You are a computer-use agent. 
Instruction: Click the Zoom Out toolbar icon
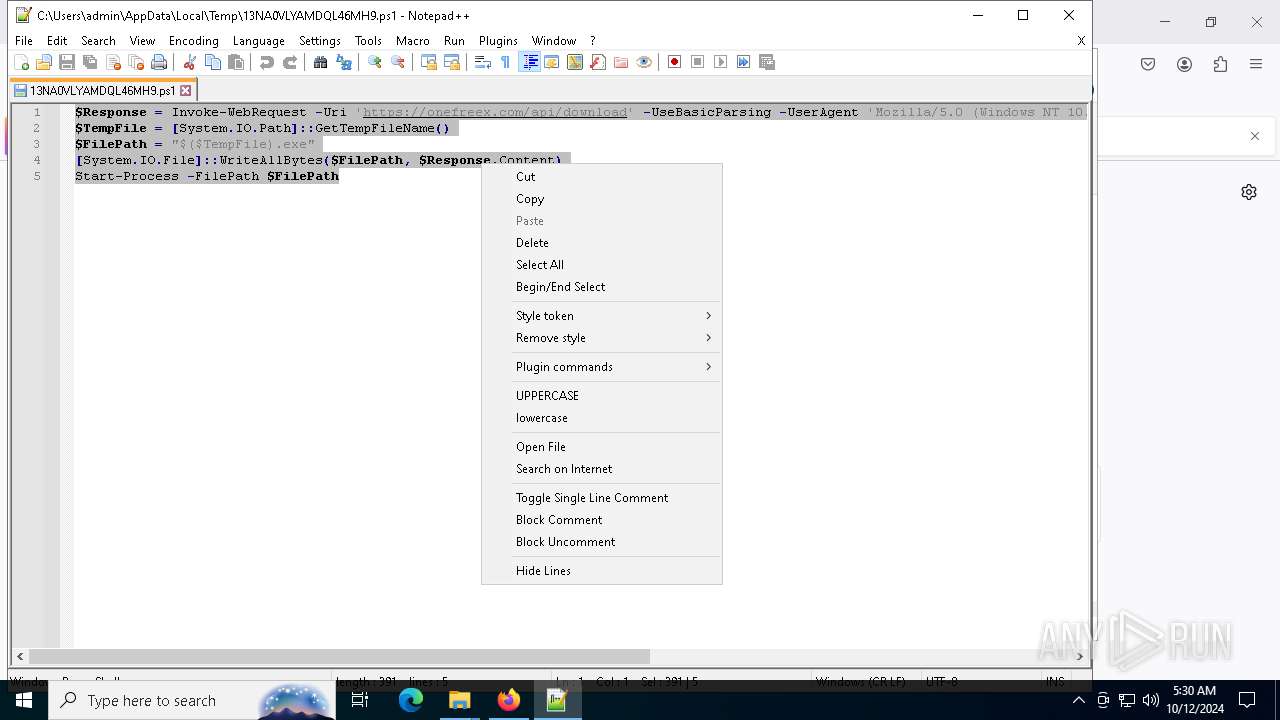point(398,62)
